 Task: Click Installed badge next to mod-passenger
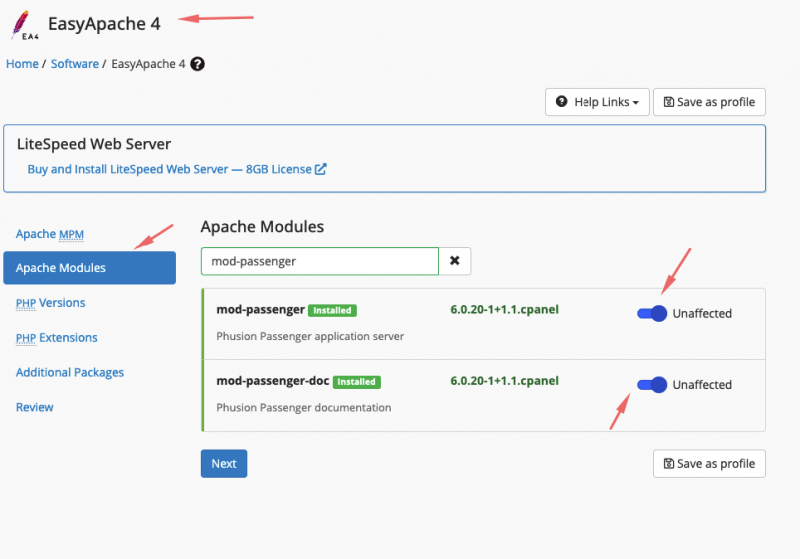point(332,310)
